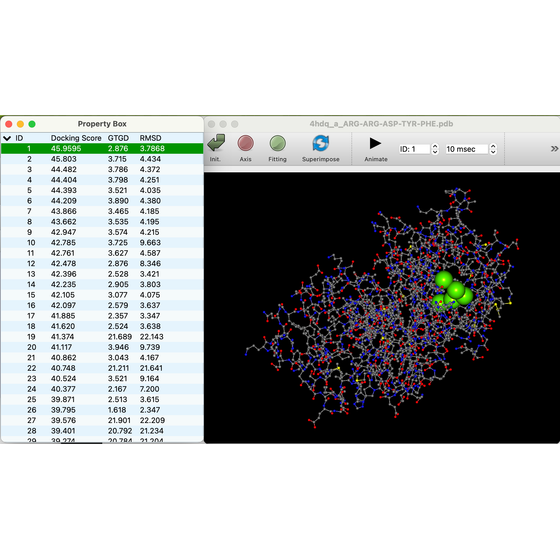This screenshot has width=560, height=560.
Task: Click RMSD value 7.200 in row 24
Action: tap(150, 389)
